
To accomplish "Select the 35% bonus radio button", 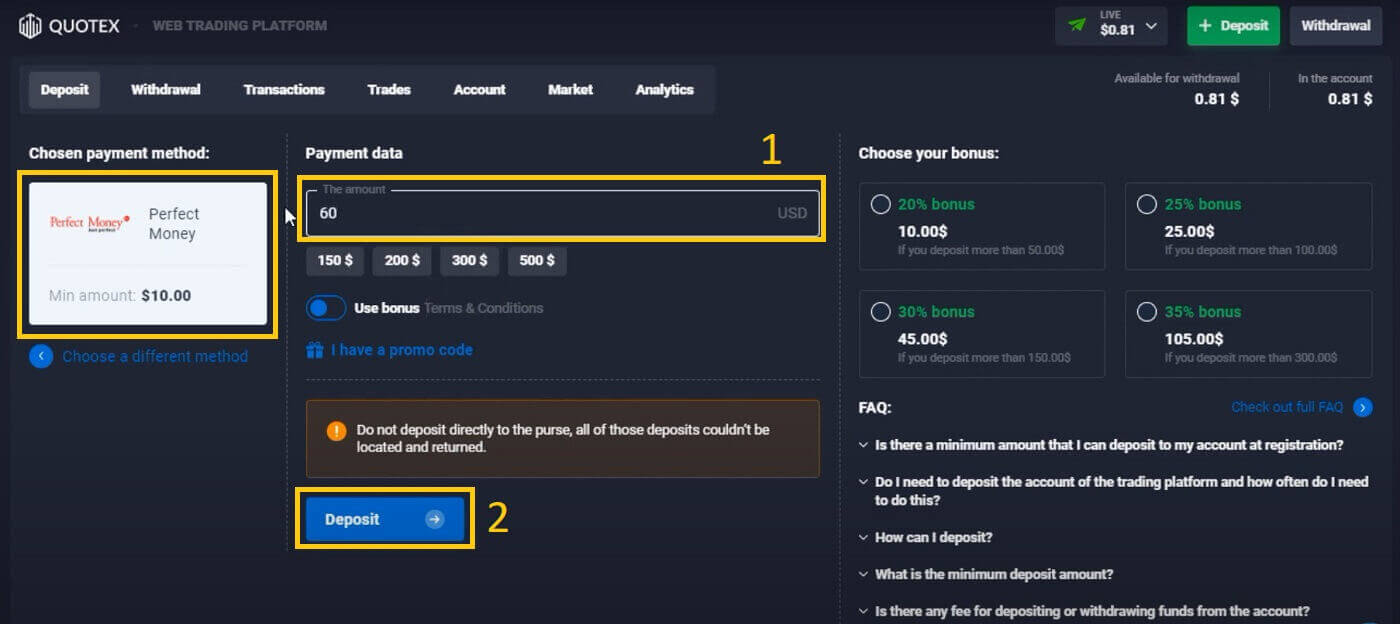I will click(1147, 311).
